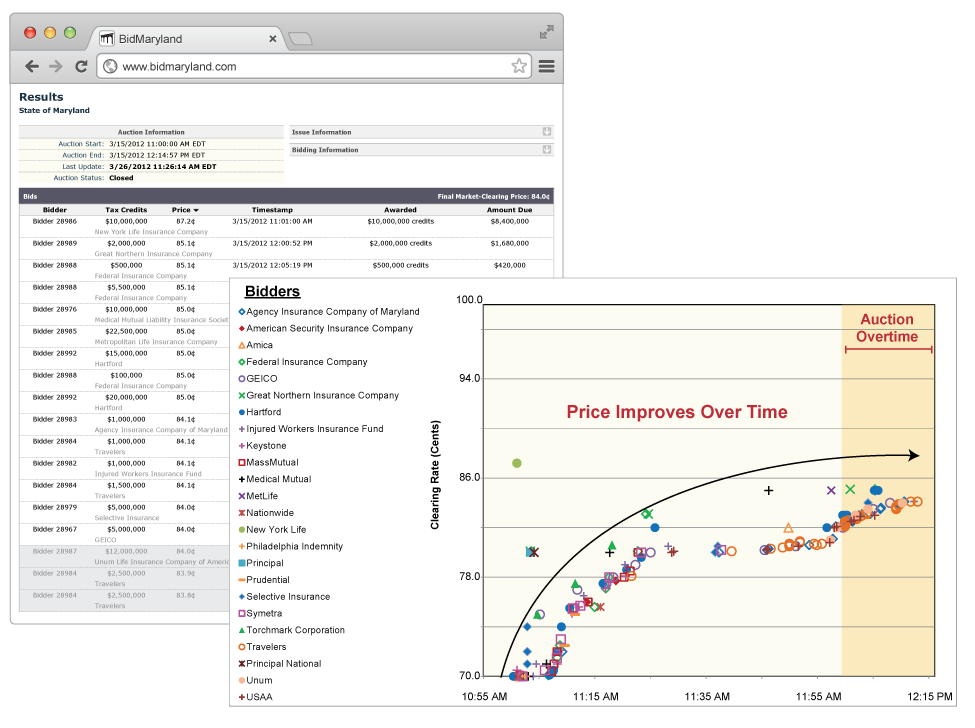Click the Torchmark Corporation legend entry
975x728 pixels.
(x=292, y=630)
